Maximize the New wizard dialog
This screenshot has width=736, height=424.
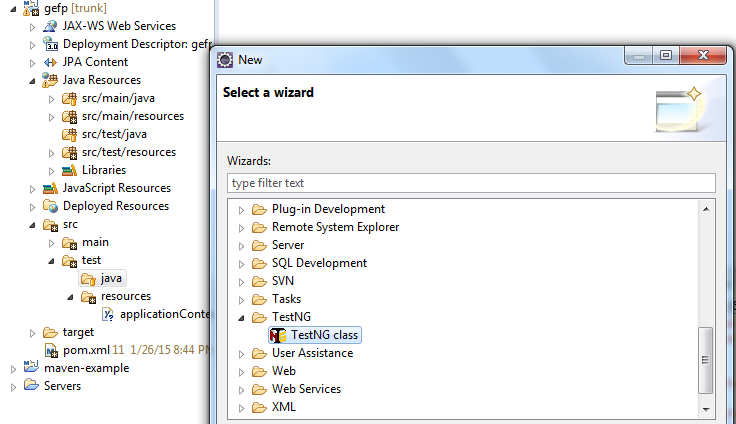pyautogui.click(x=667, y=58)
